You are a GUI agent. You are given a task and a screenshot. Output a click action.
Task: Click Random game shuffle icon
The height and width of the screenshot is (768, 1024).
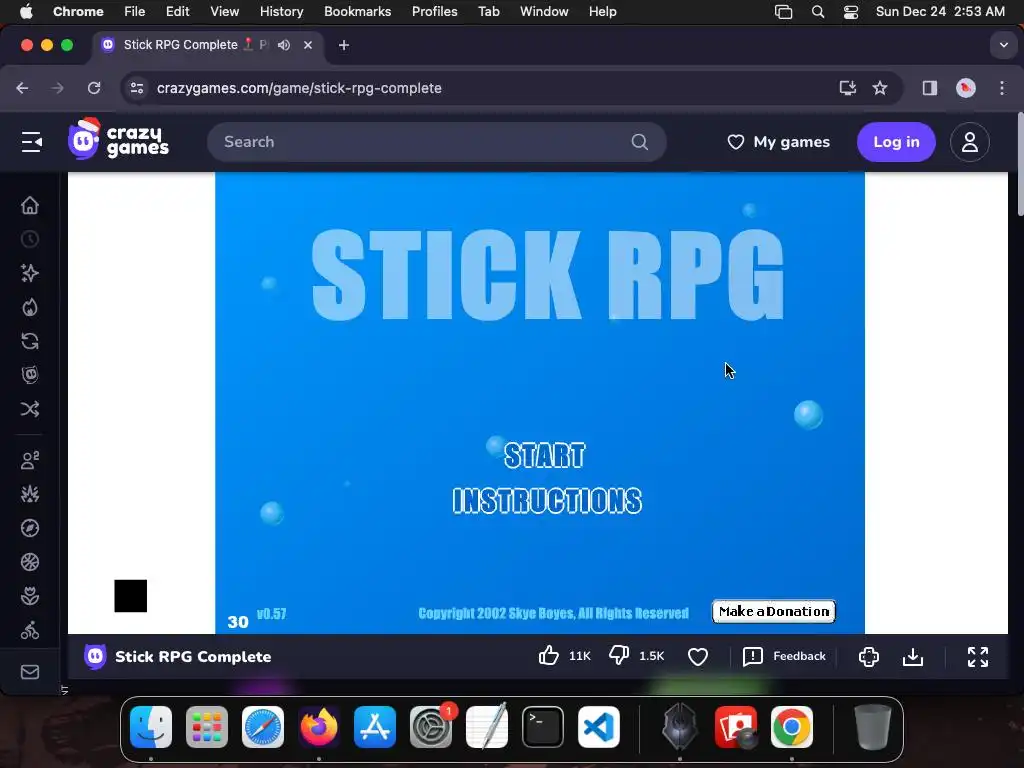pyautogui.click(x=30, y=409)
